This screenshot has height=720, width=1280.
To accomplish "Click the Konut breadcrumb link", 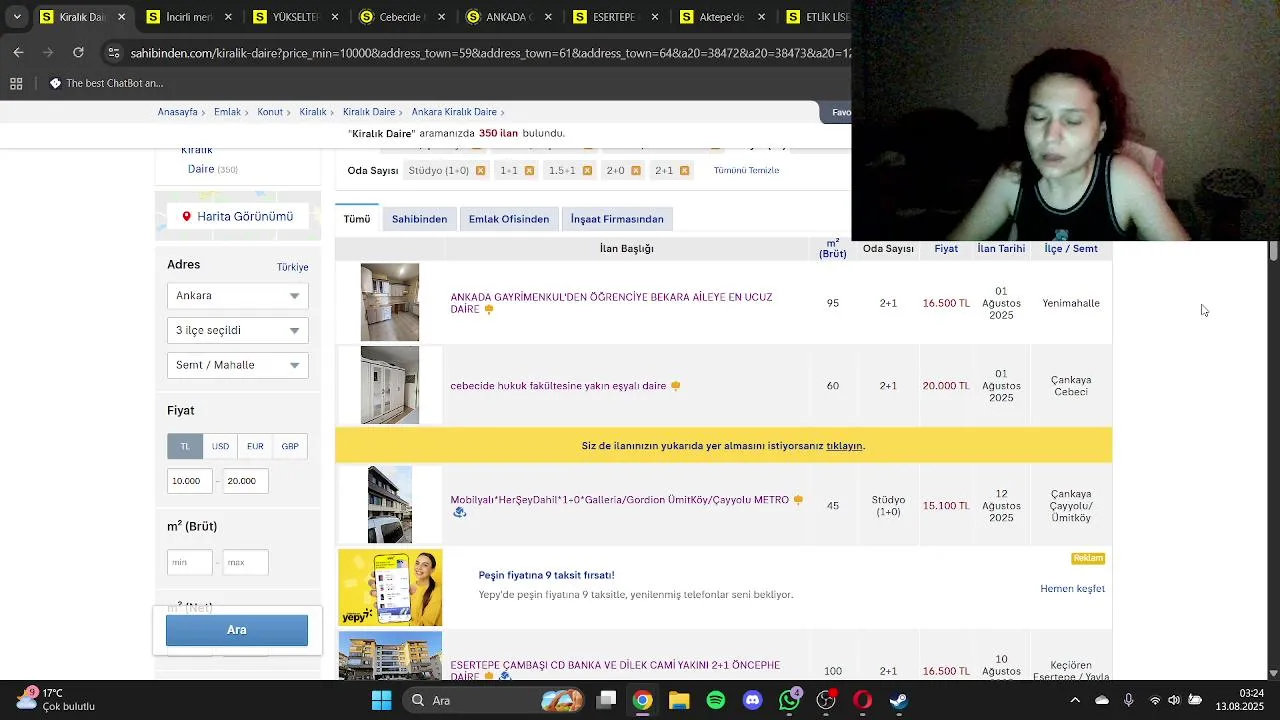I will 270,112.
